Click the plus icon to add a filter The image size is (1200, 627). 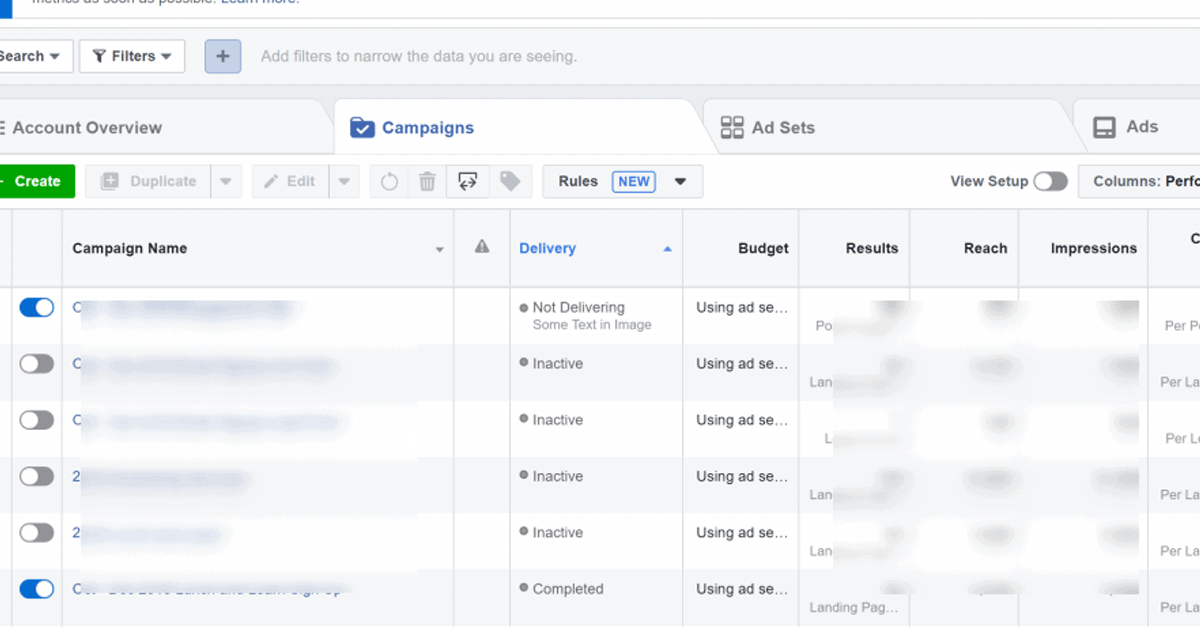[x=222, y=56]
